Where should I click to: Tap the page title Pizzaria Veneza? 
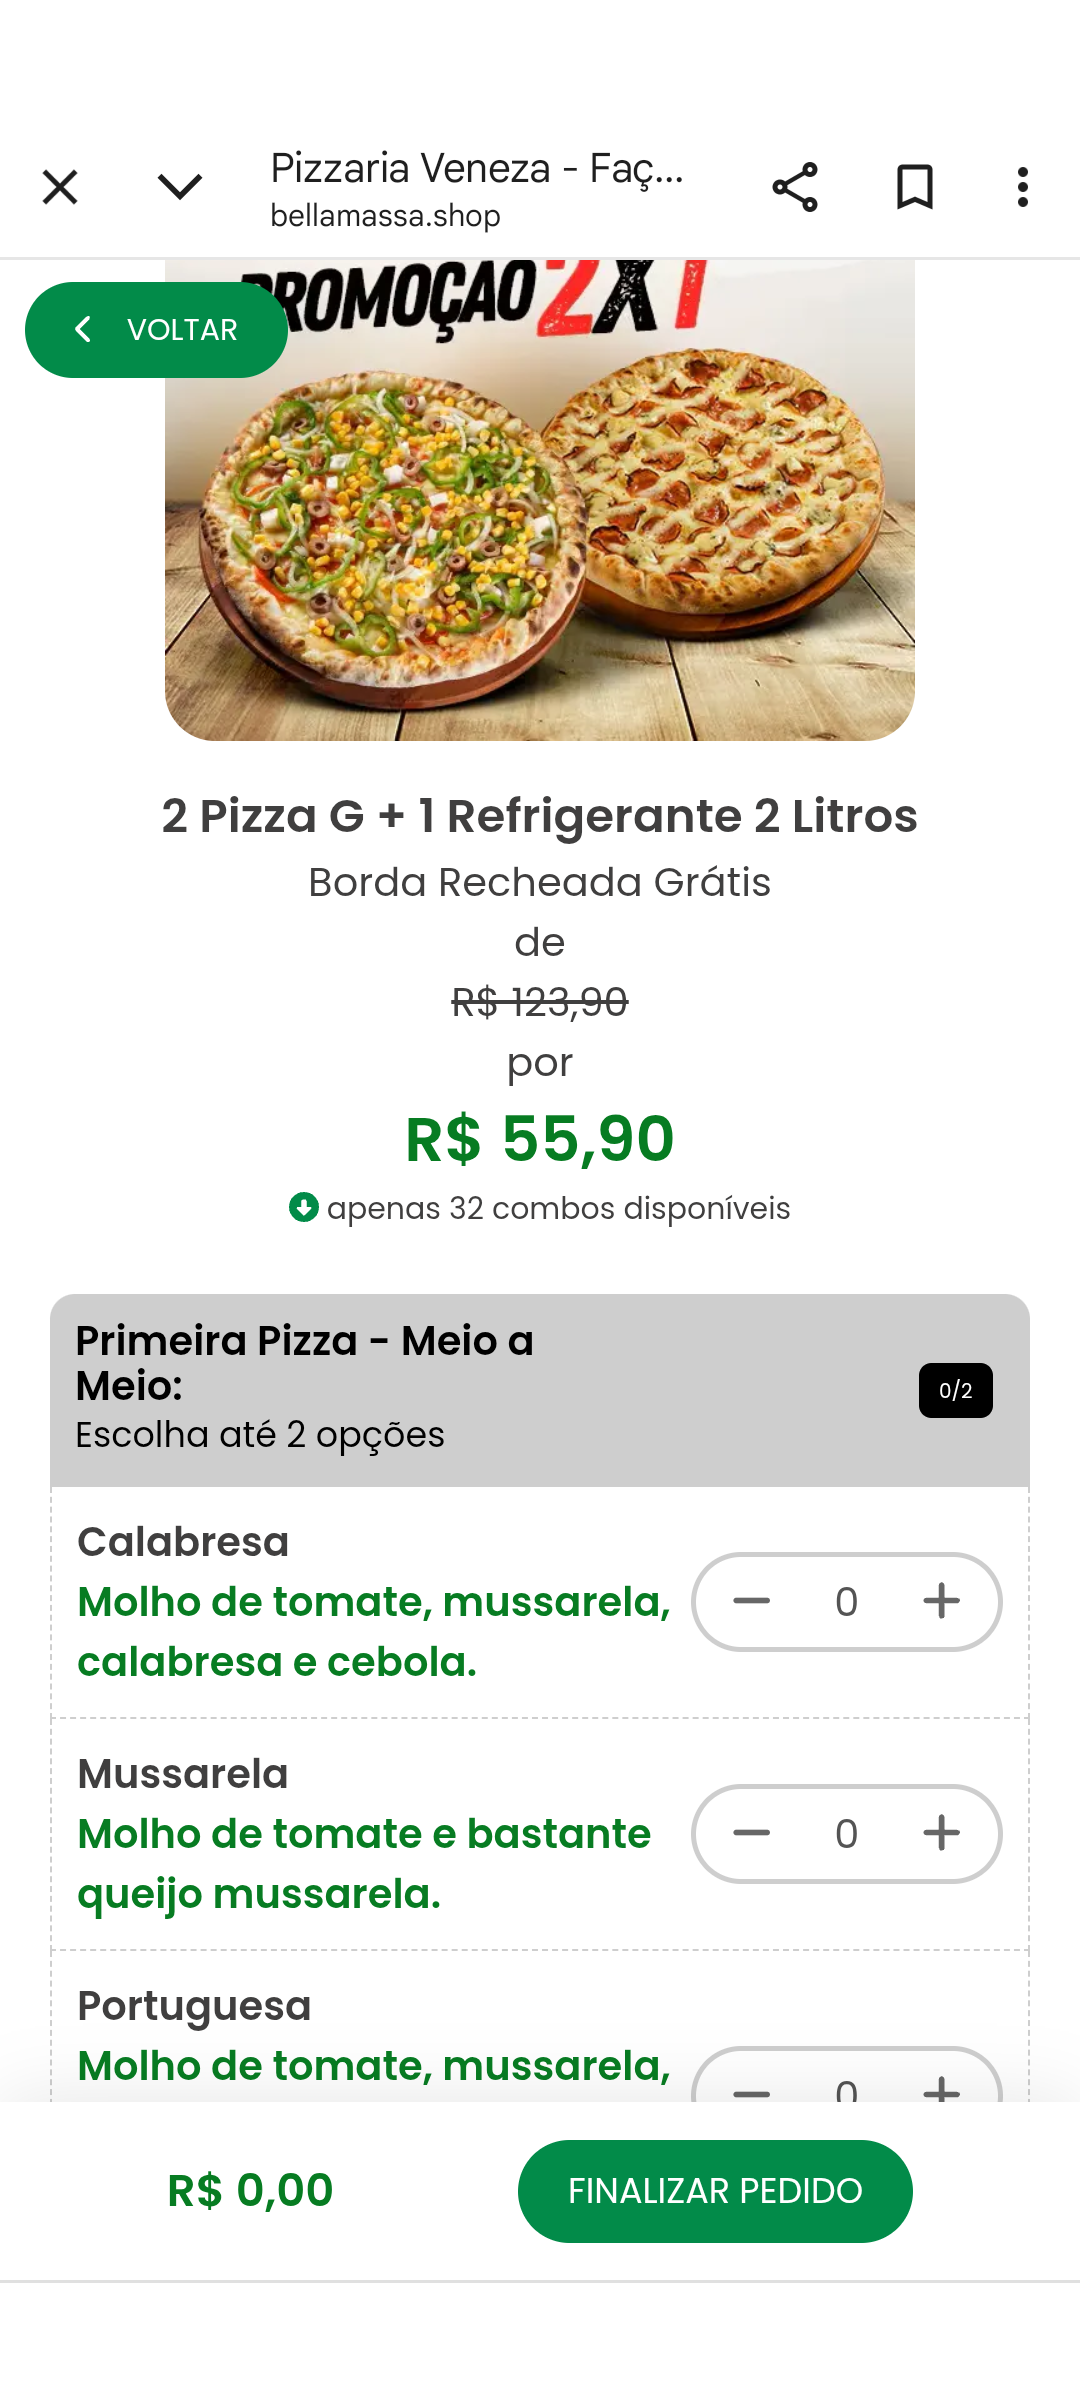pyautogui.click(x=477, y=169)
